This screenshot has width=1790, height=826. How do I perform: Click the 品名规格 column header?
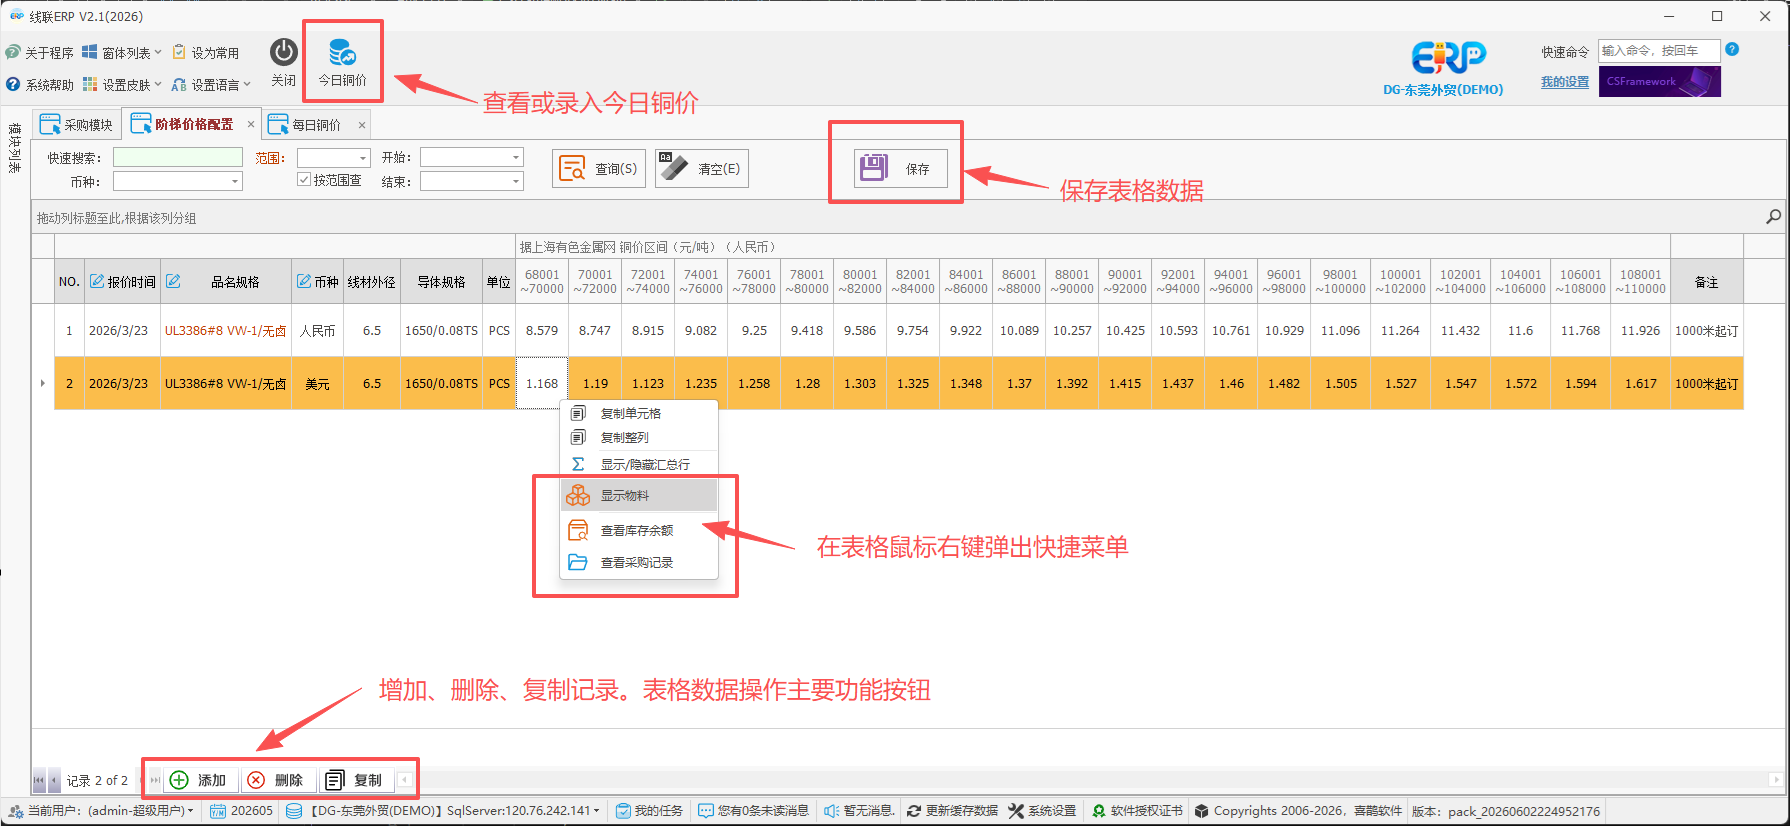(226, 282)
